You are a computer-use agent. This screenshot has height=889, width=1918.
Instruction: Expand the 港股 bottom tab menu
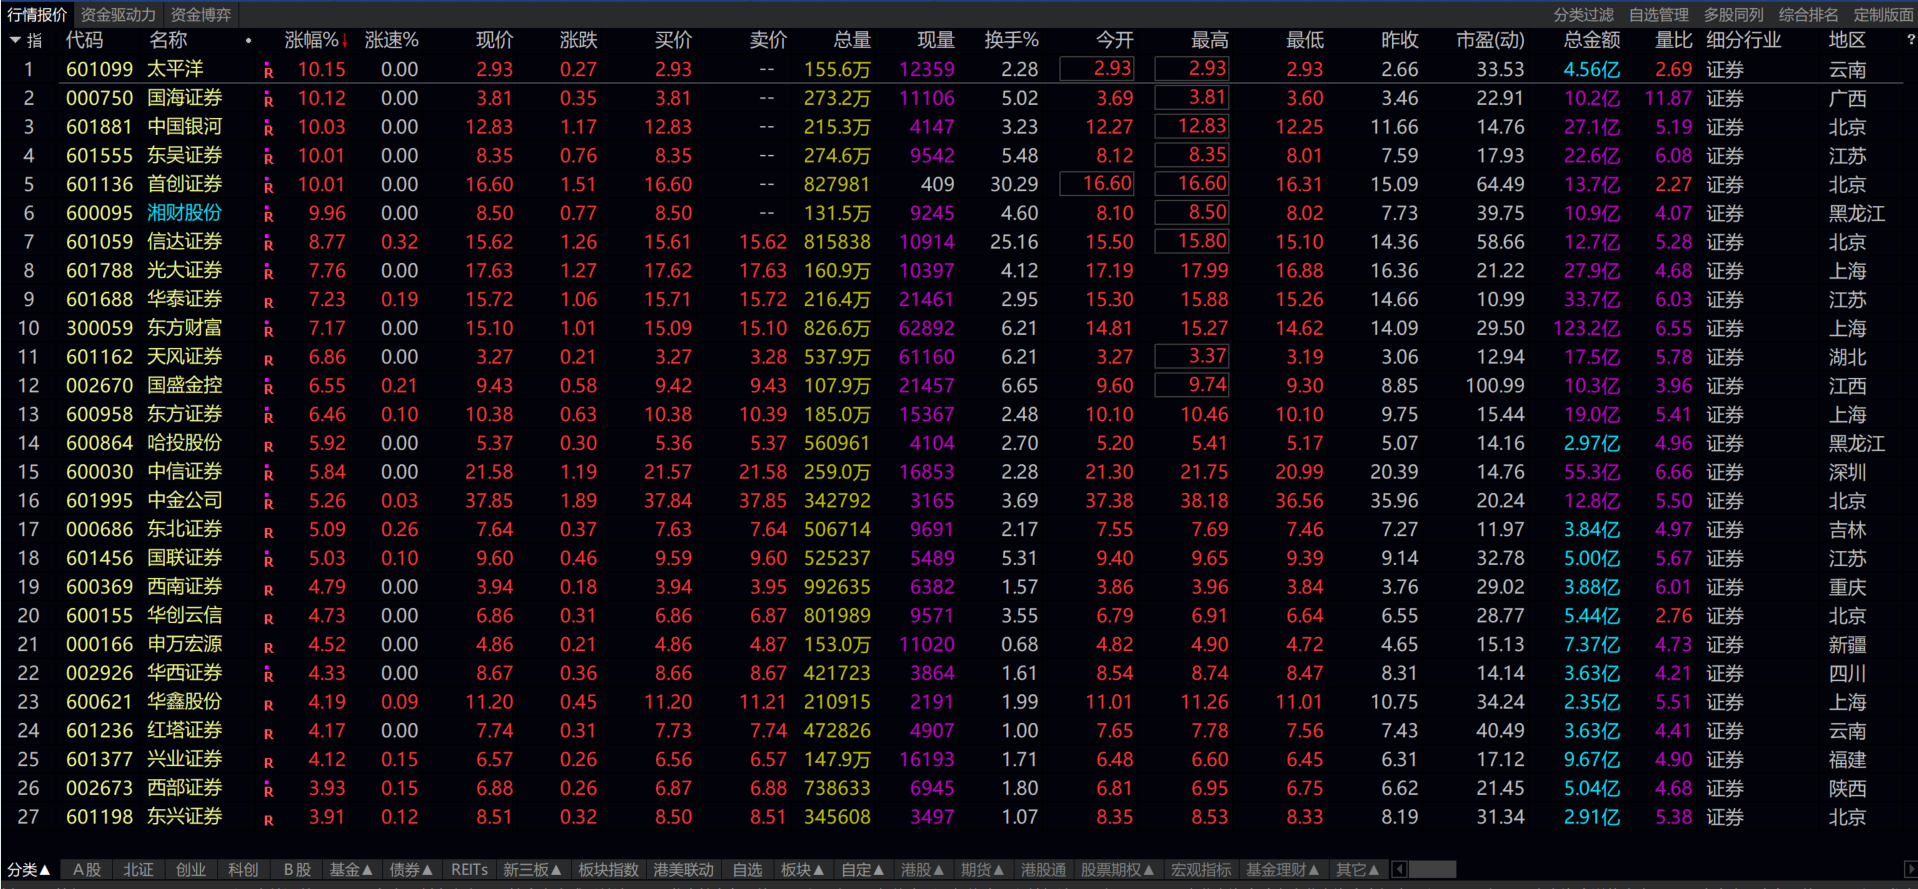(x=923, y=869)
